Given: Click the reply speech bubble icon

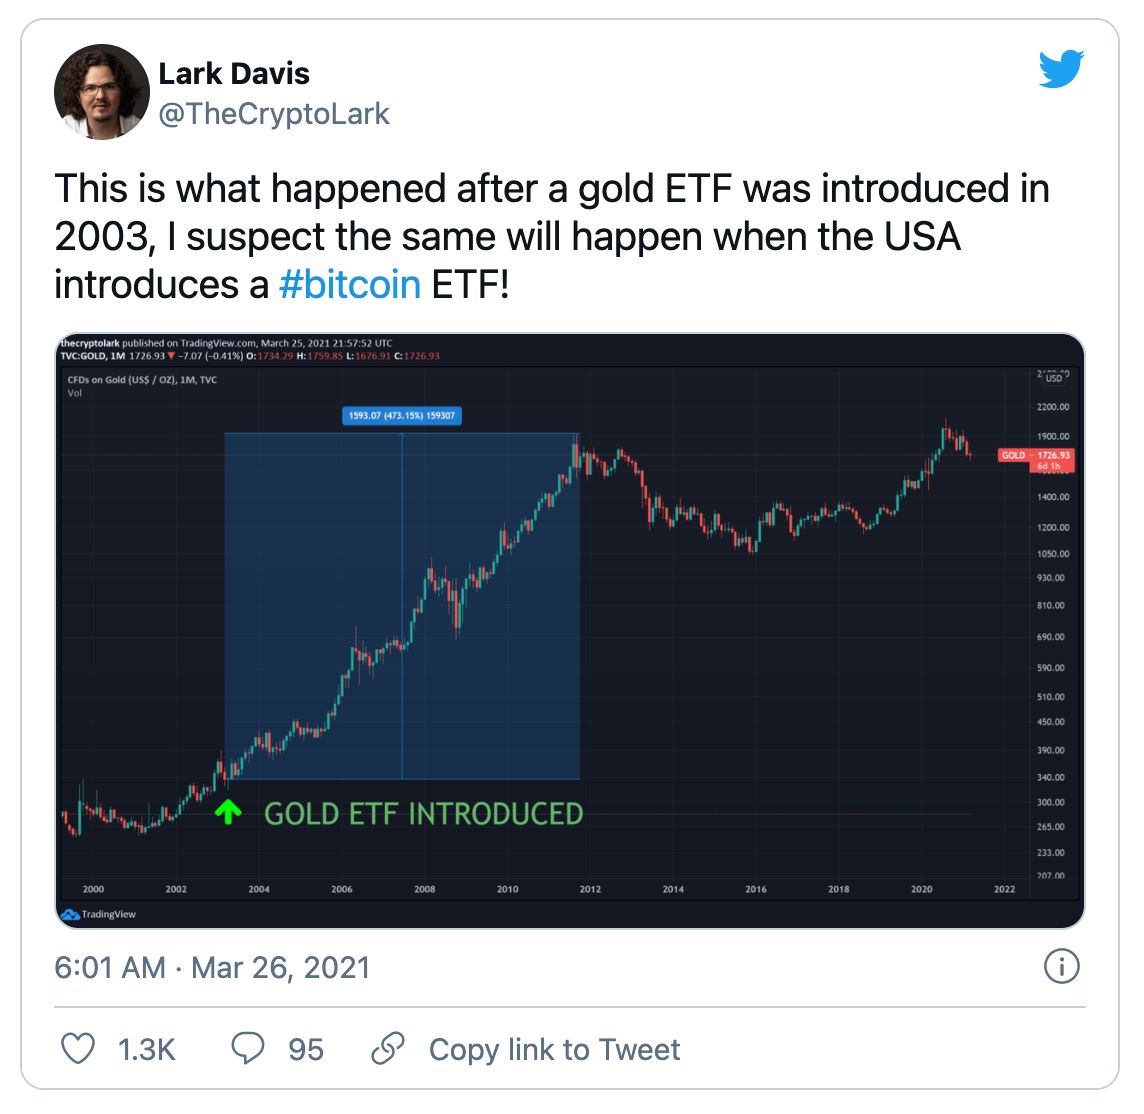Looking at the screenshot, I should pos(247,1049).
